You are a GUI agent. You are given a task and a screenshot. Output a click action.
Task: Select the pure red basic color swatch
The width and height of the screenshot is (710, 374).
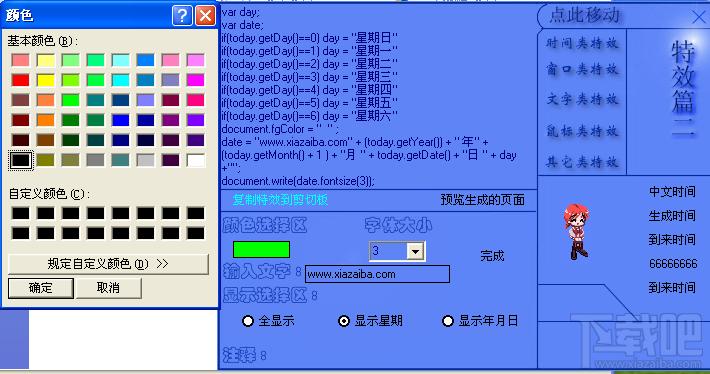tap(21, 80)
